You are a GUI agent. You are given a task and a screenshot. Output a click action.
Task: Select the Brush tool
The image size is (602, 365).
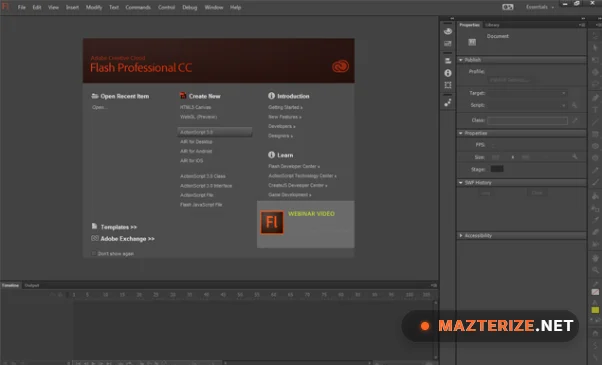[595, 182]
